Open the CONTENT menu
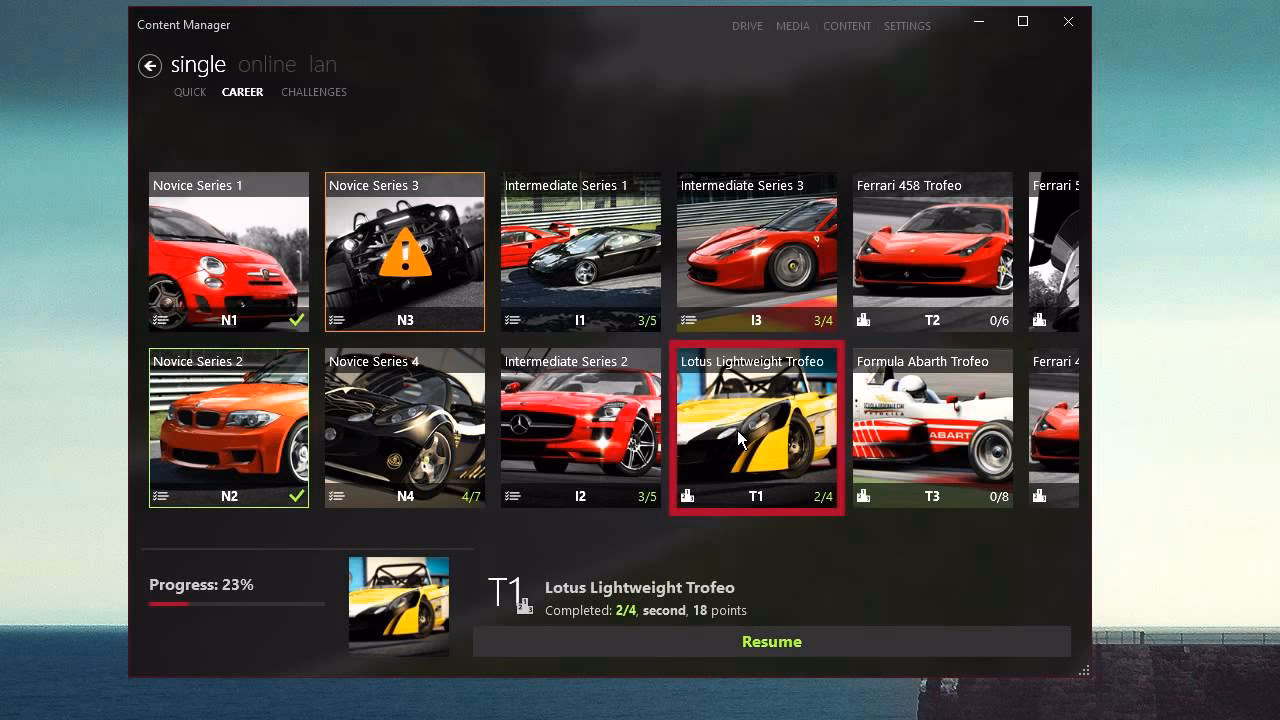This screenshot has height=720, width=1280. (847, 26)
